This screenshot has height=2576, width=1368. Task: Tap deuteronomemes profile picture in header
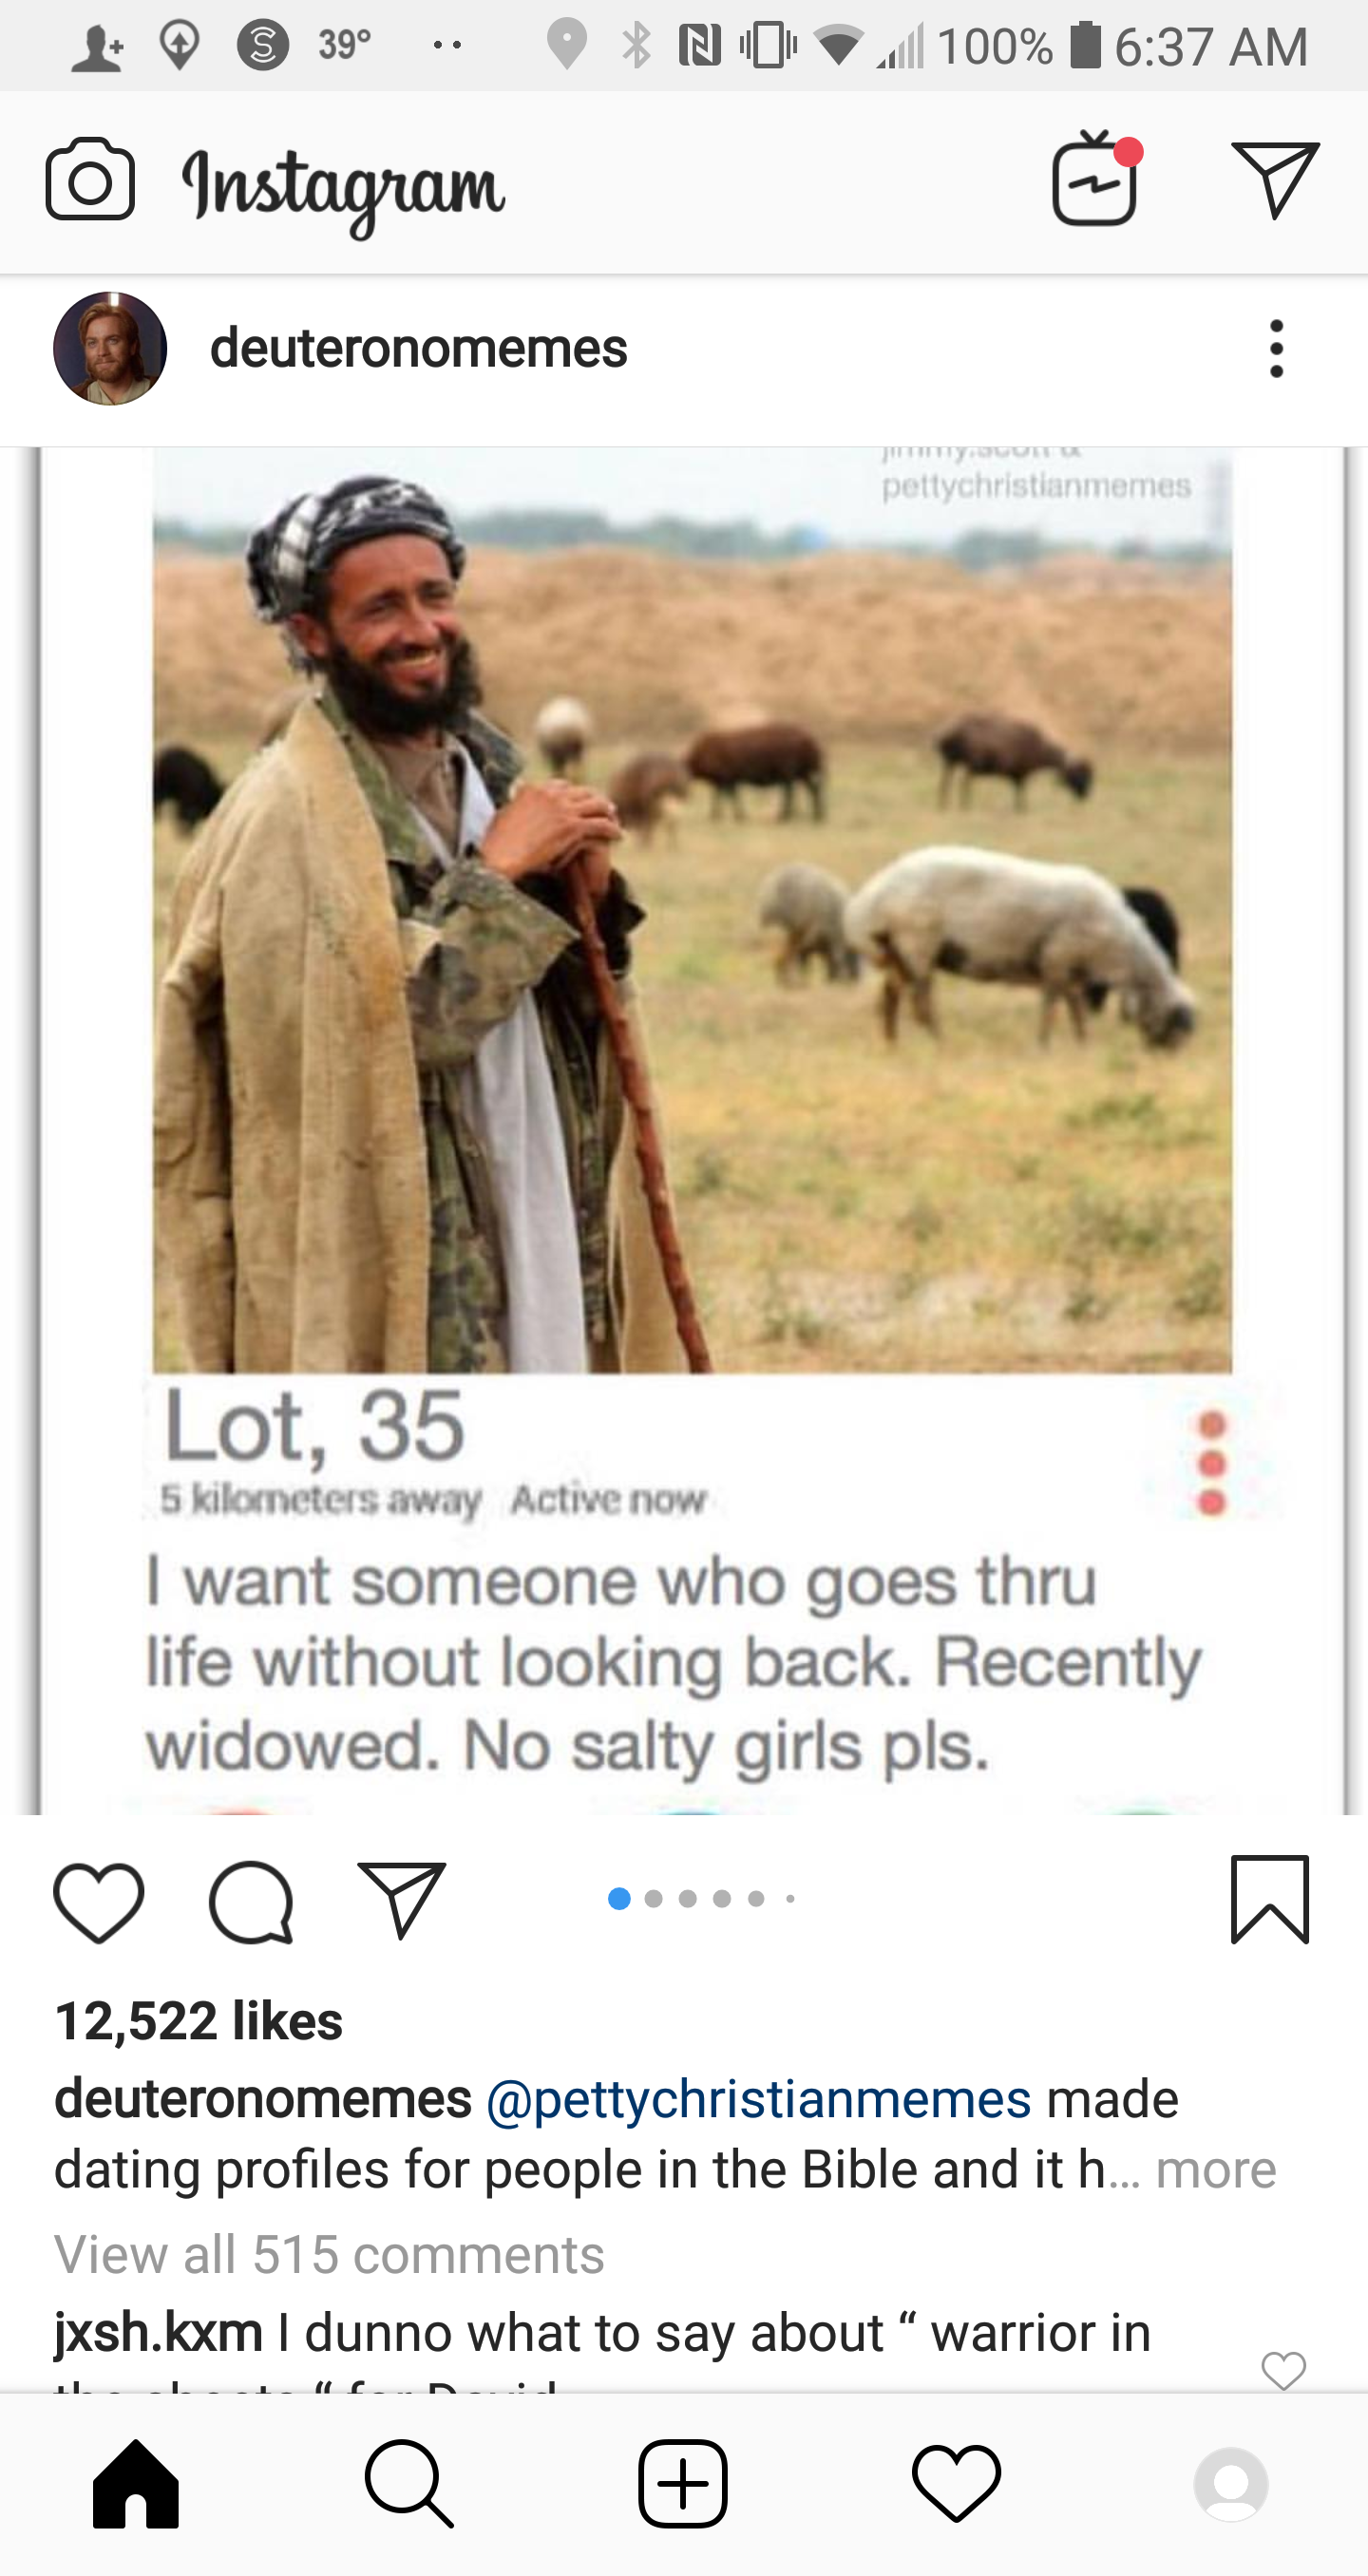pos(110,348)
